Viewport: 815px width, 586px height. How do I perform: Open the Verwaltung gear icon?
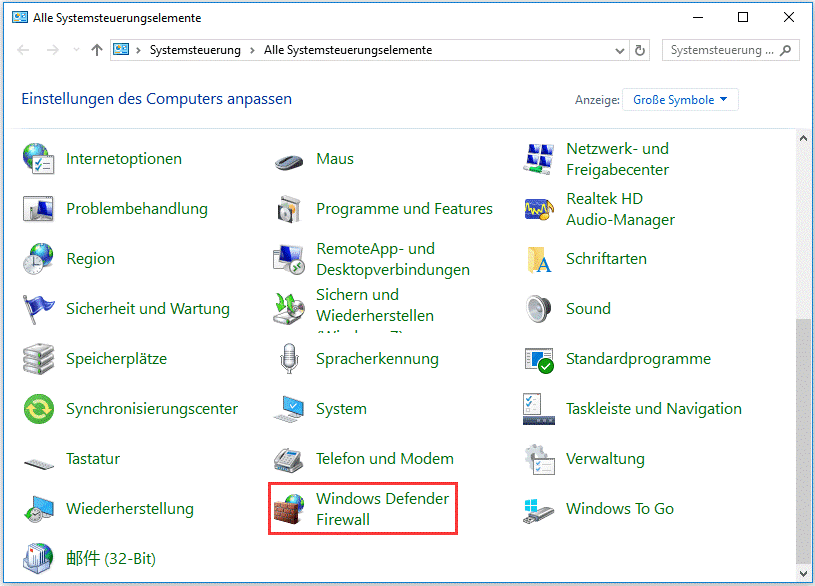(x=538, y=459)
